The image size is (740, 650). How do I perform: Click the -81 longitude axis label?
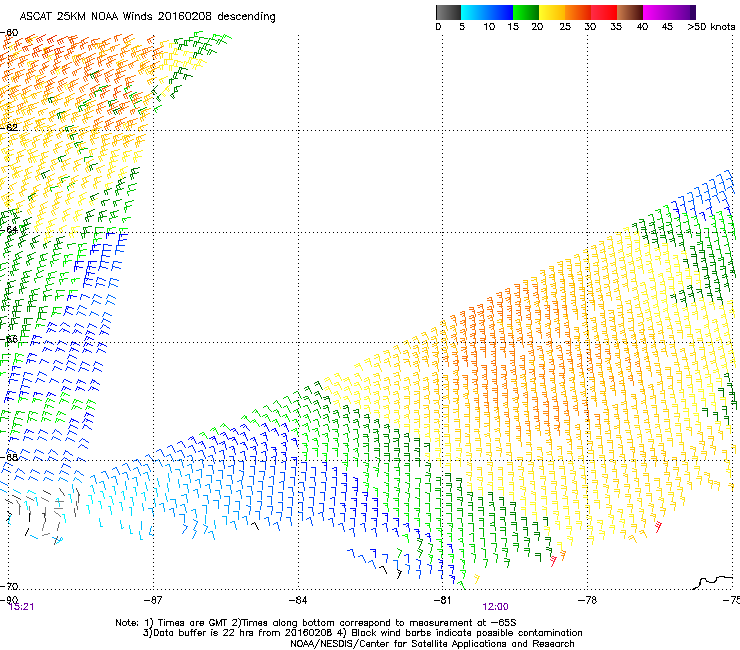tap(443, 600)
